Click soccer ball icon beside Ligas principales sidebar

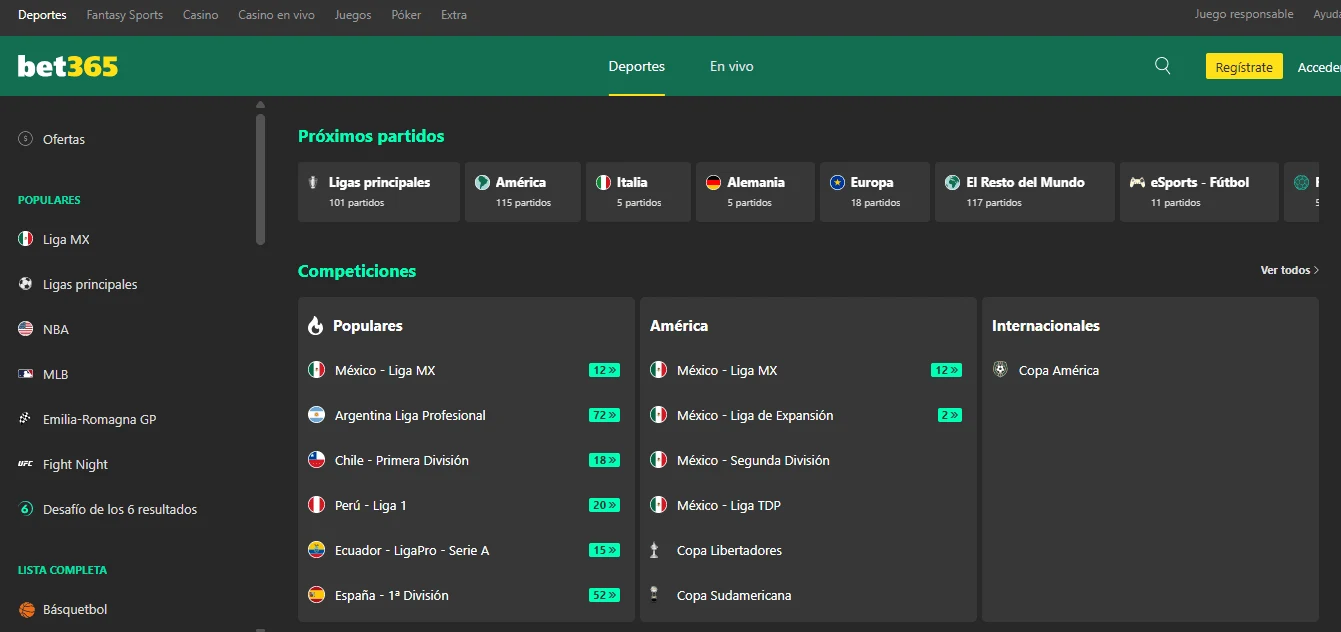click(x=26, y=284)
